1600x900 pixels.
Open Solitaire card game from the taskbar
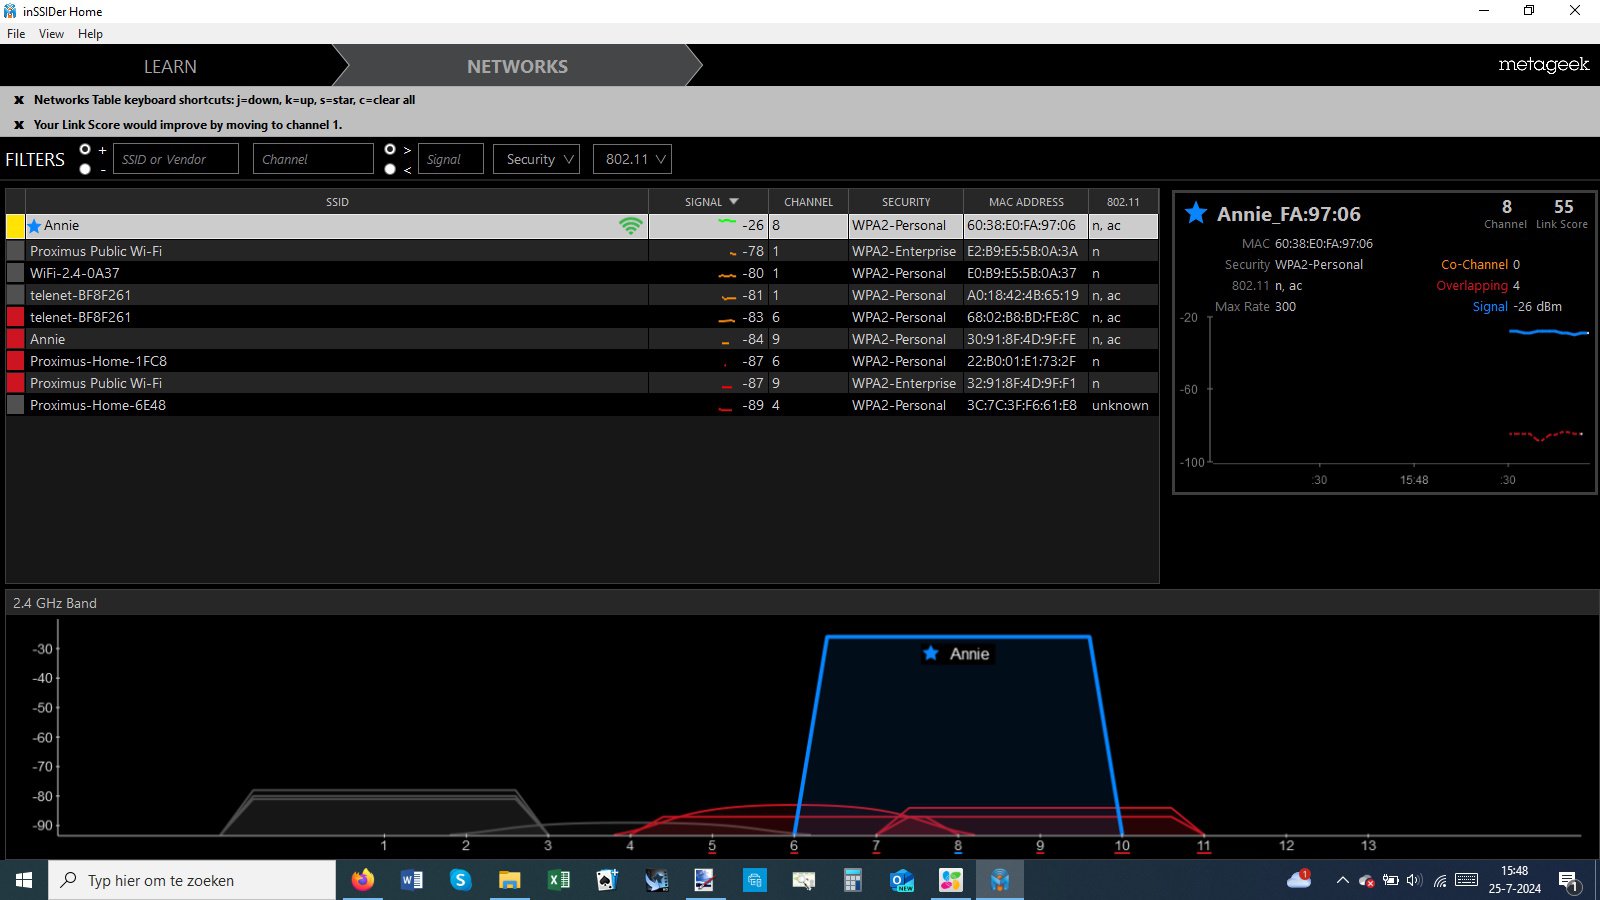tap(607, 880)
